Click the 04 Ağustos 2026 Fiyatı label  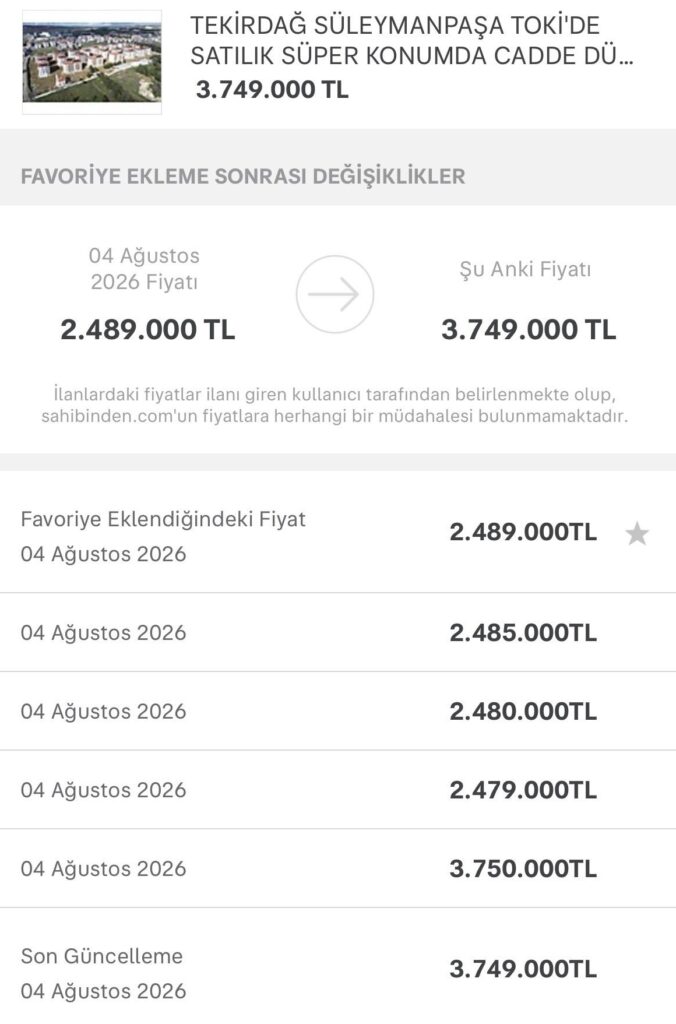(x=144, y=268)
